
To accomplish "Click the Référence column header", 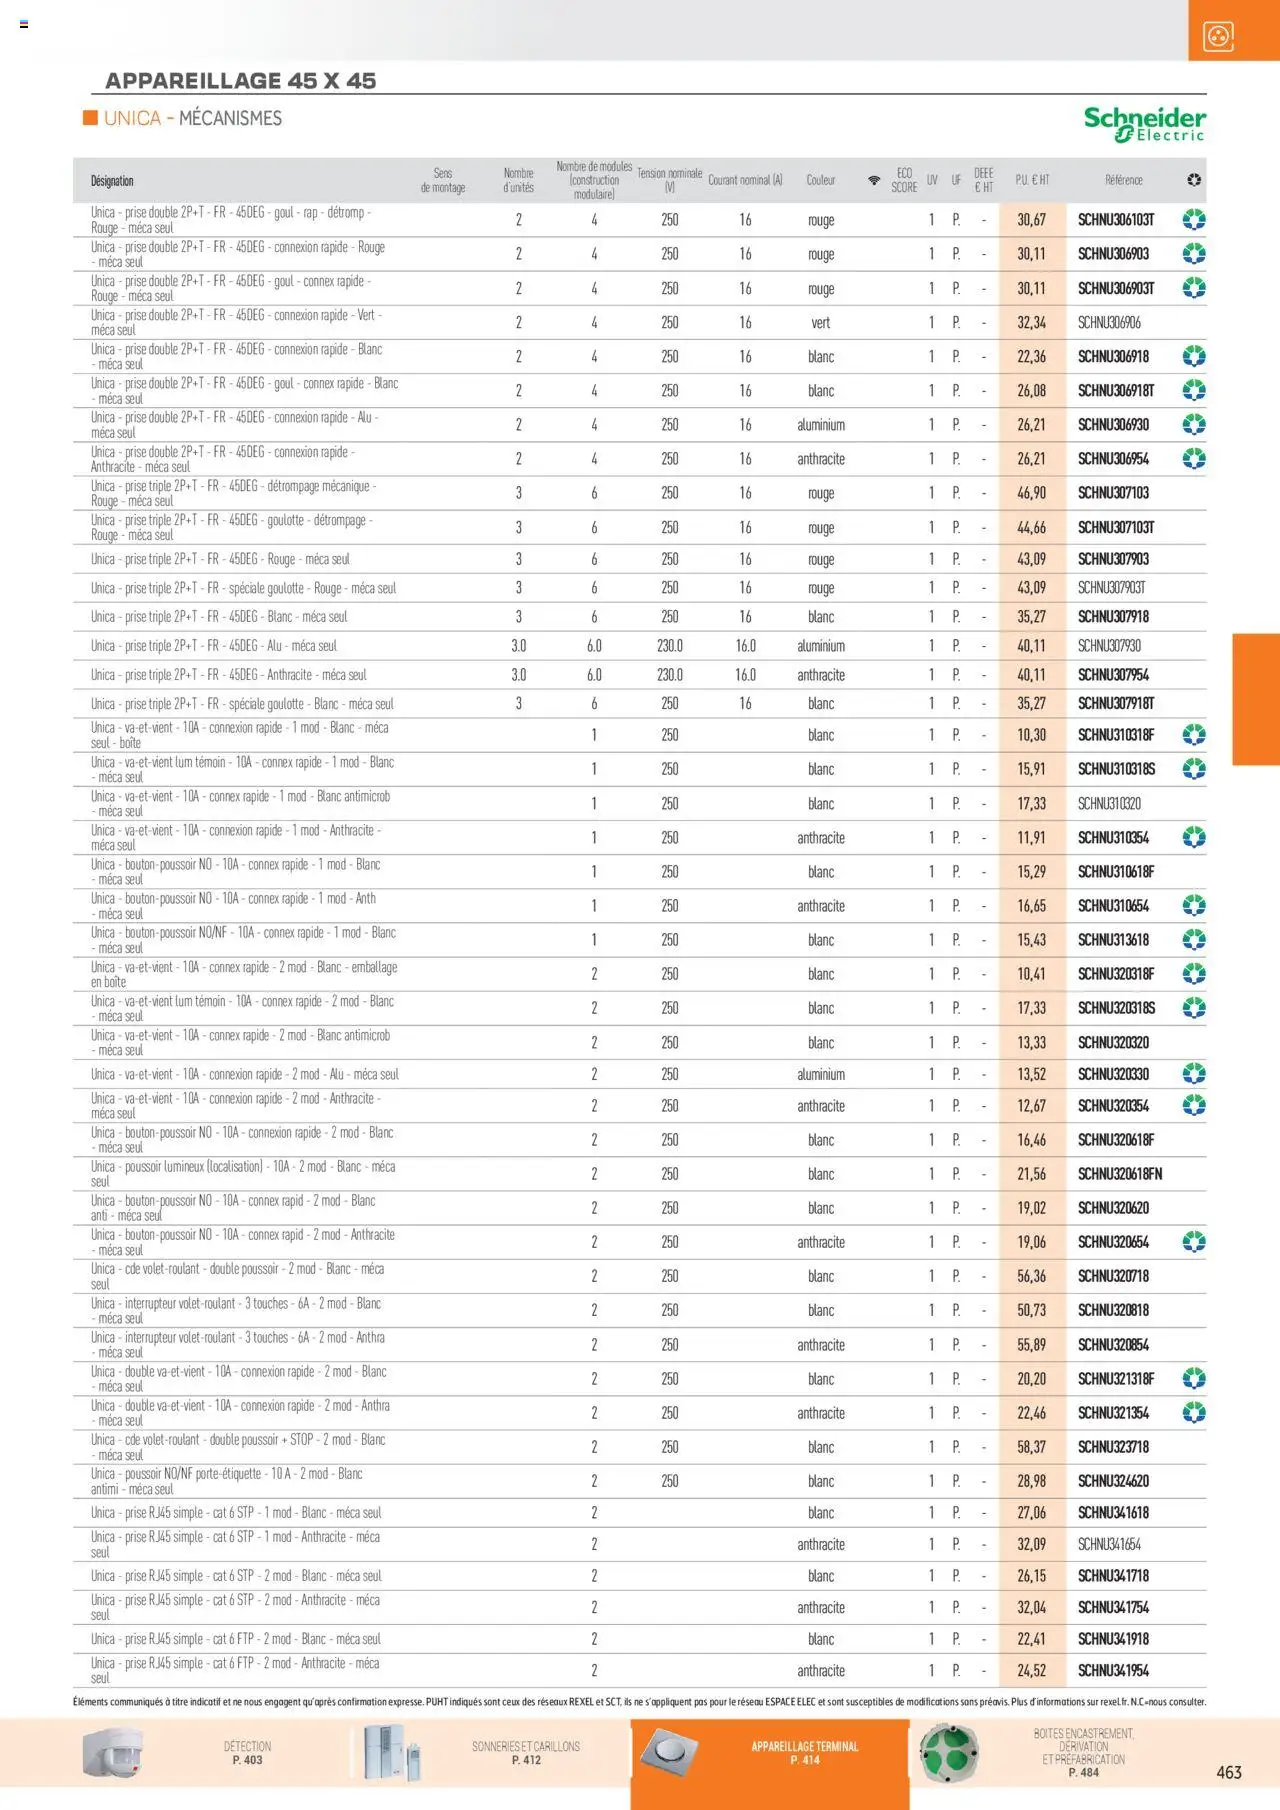I will coord(1124,180).
